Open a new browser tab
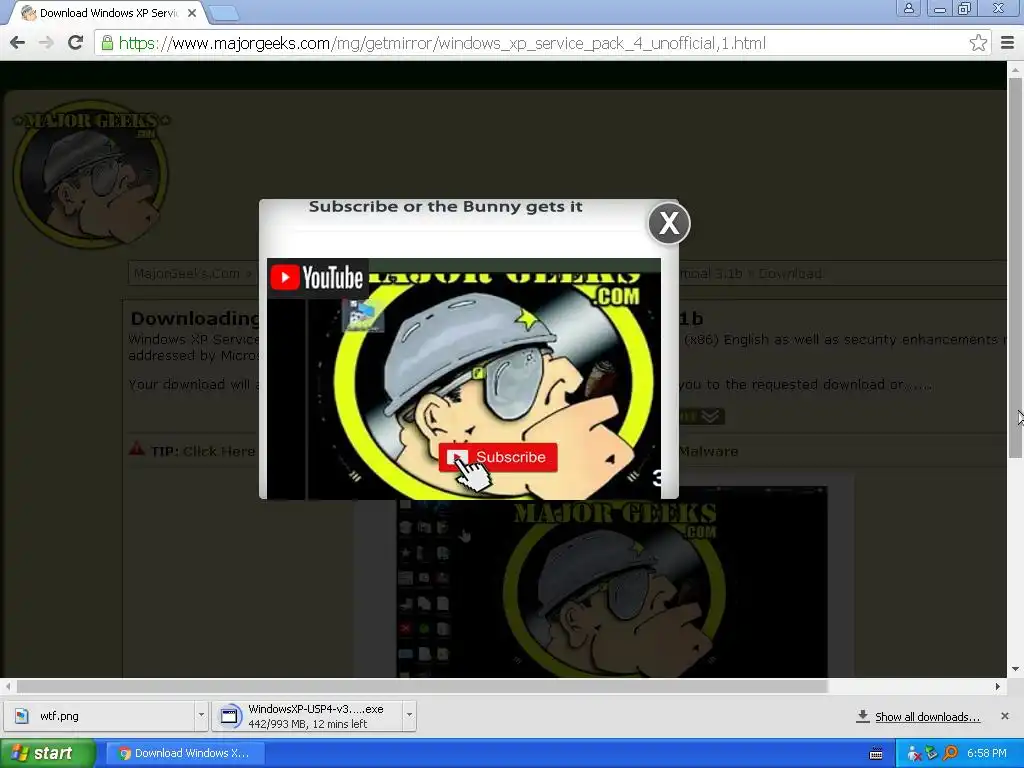This screenshot has width=1024, height=768. [224, 13]
